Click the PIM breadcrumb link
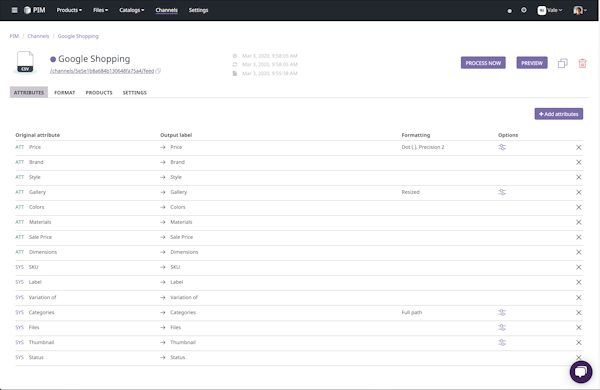The height and width of the screenshot is (390, 600). click(14, 36)
